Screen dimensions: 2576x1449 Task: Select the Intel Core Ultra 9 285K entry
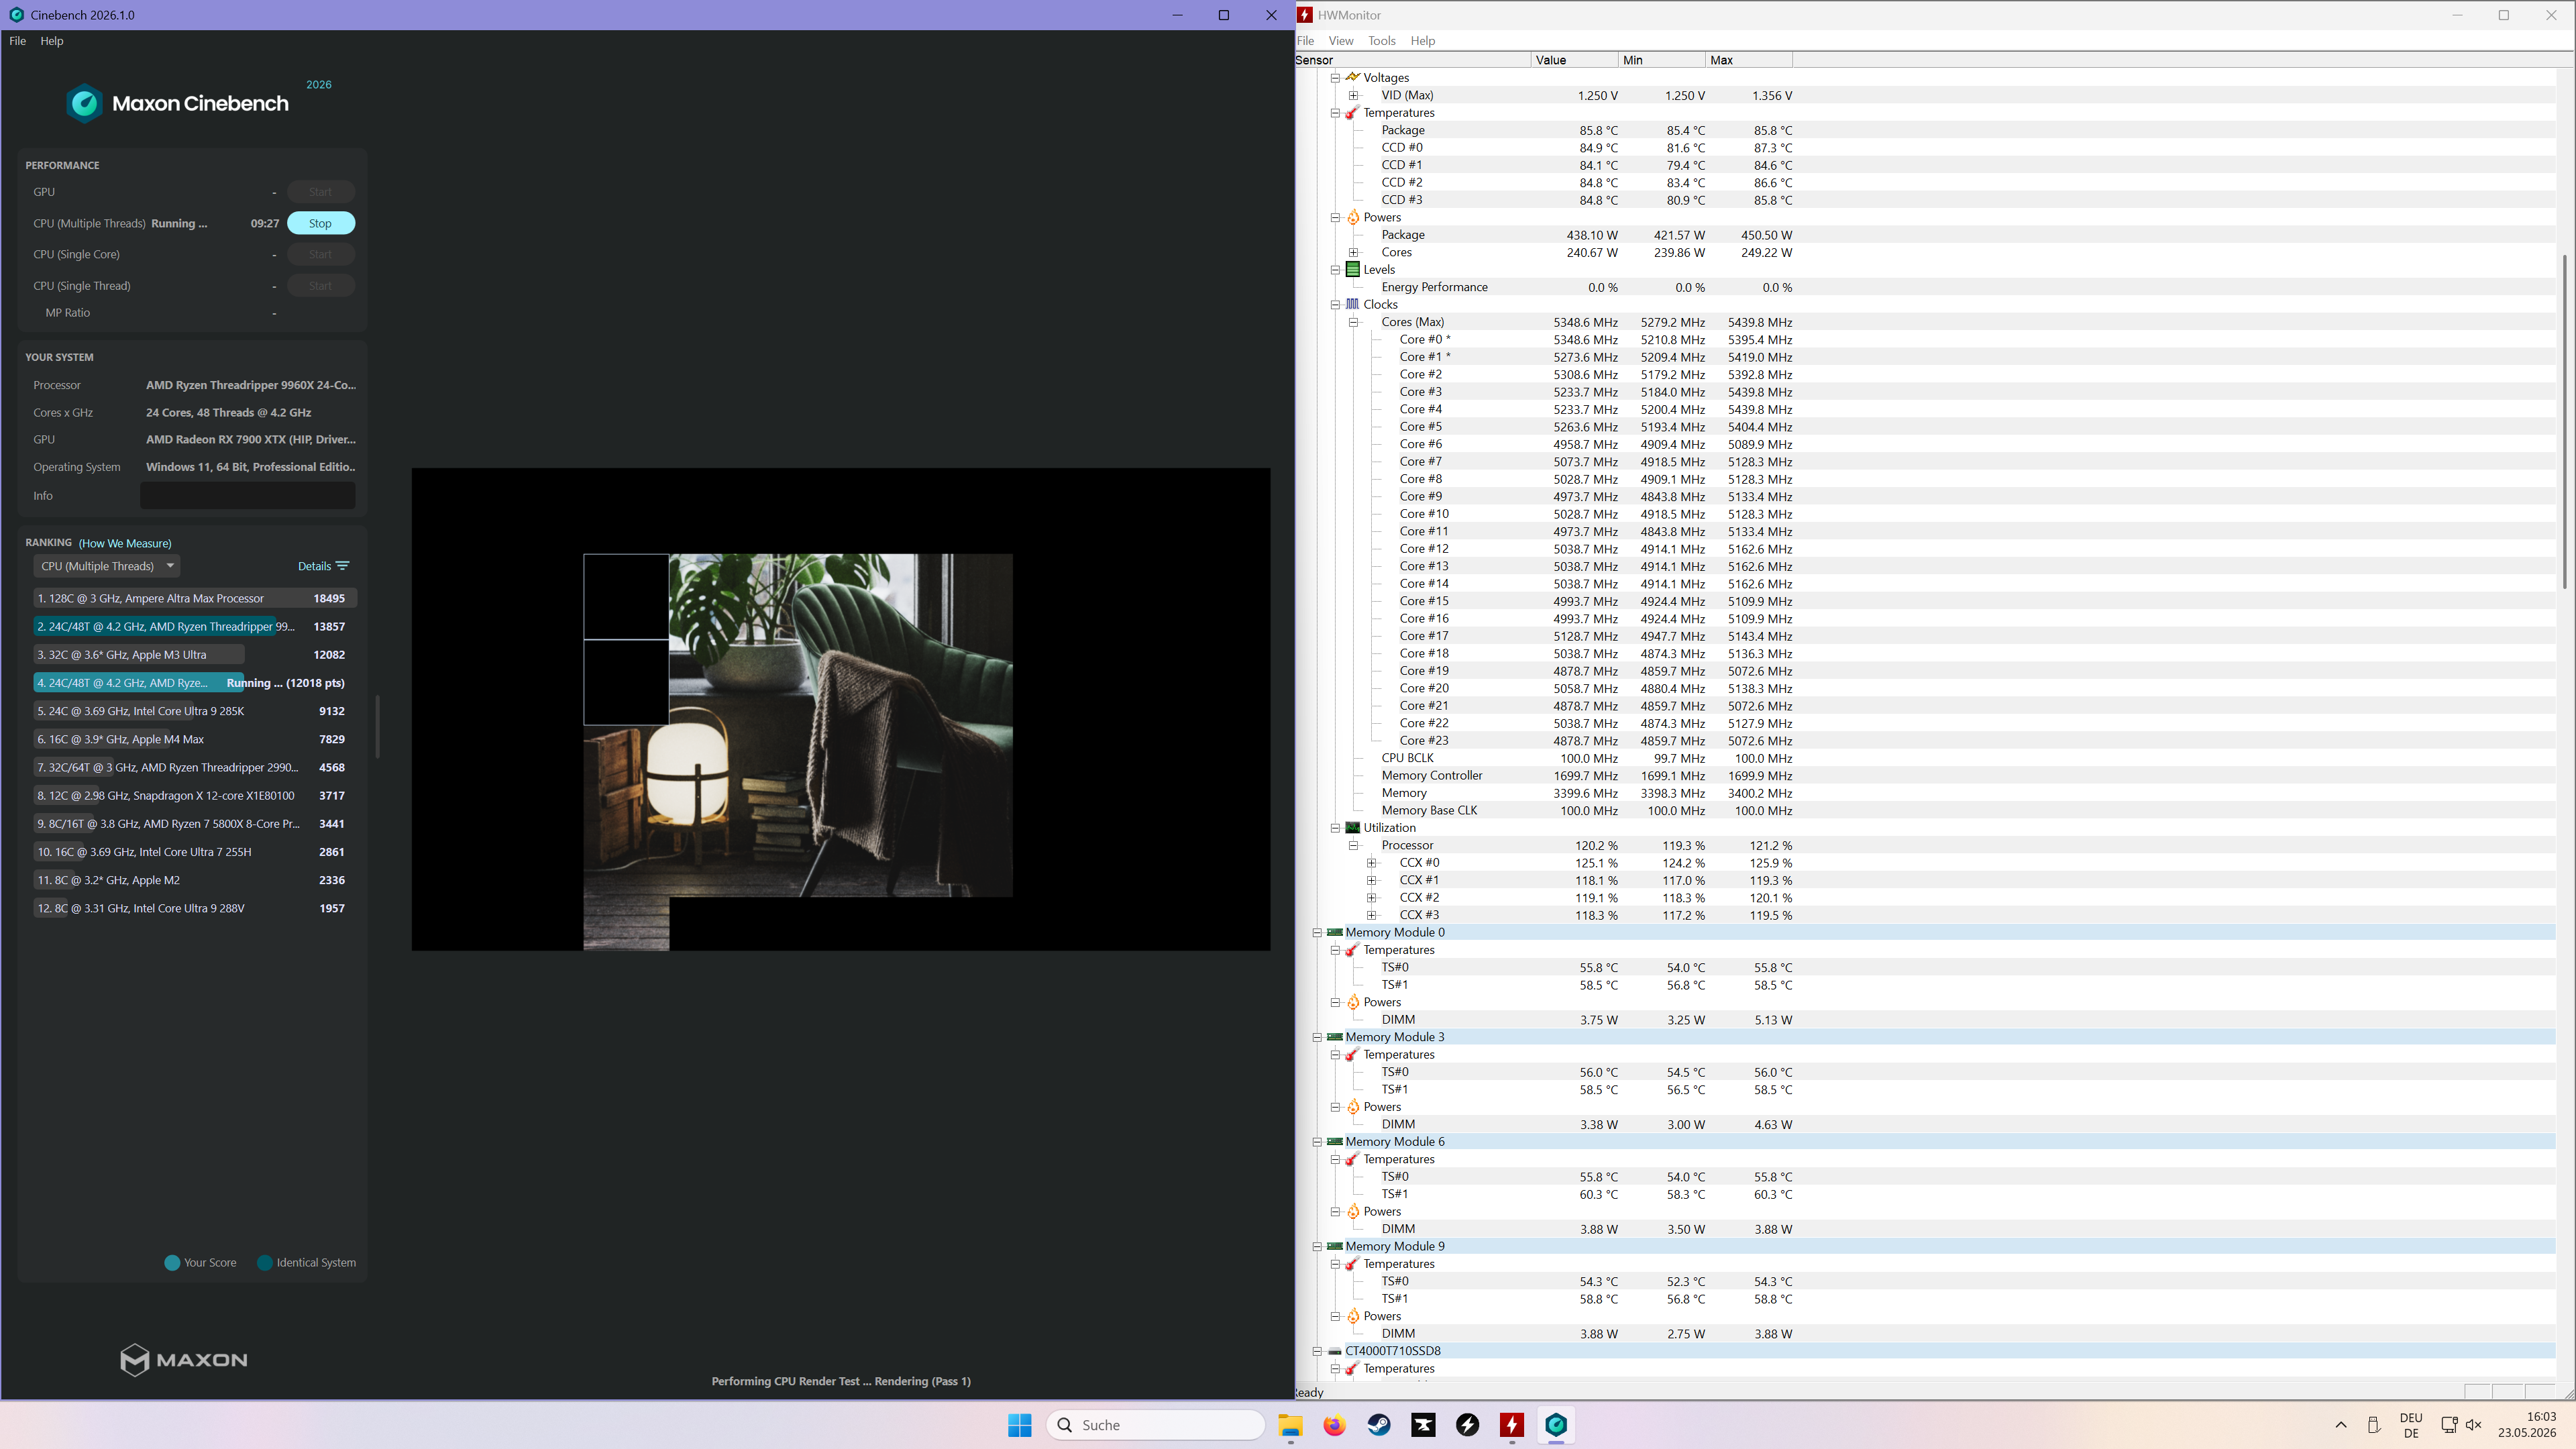click(194, 711)
